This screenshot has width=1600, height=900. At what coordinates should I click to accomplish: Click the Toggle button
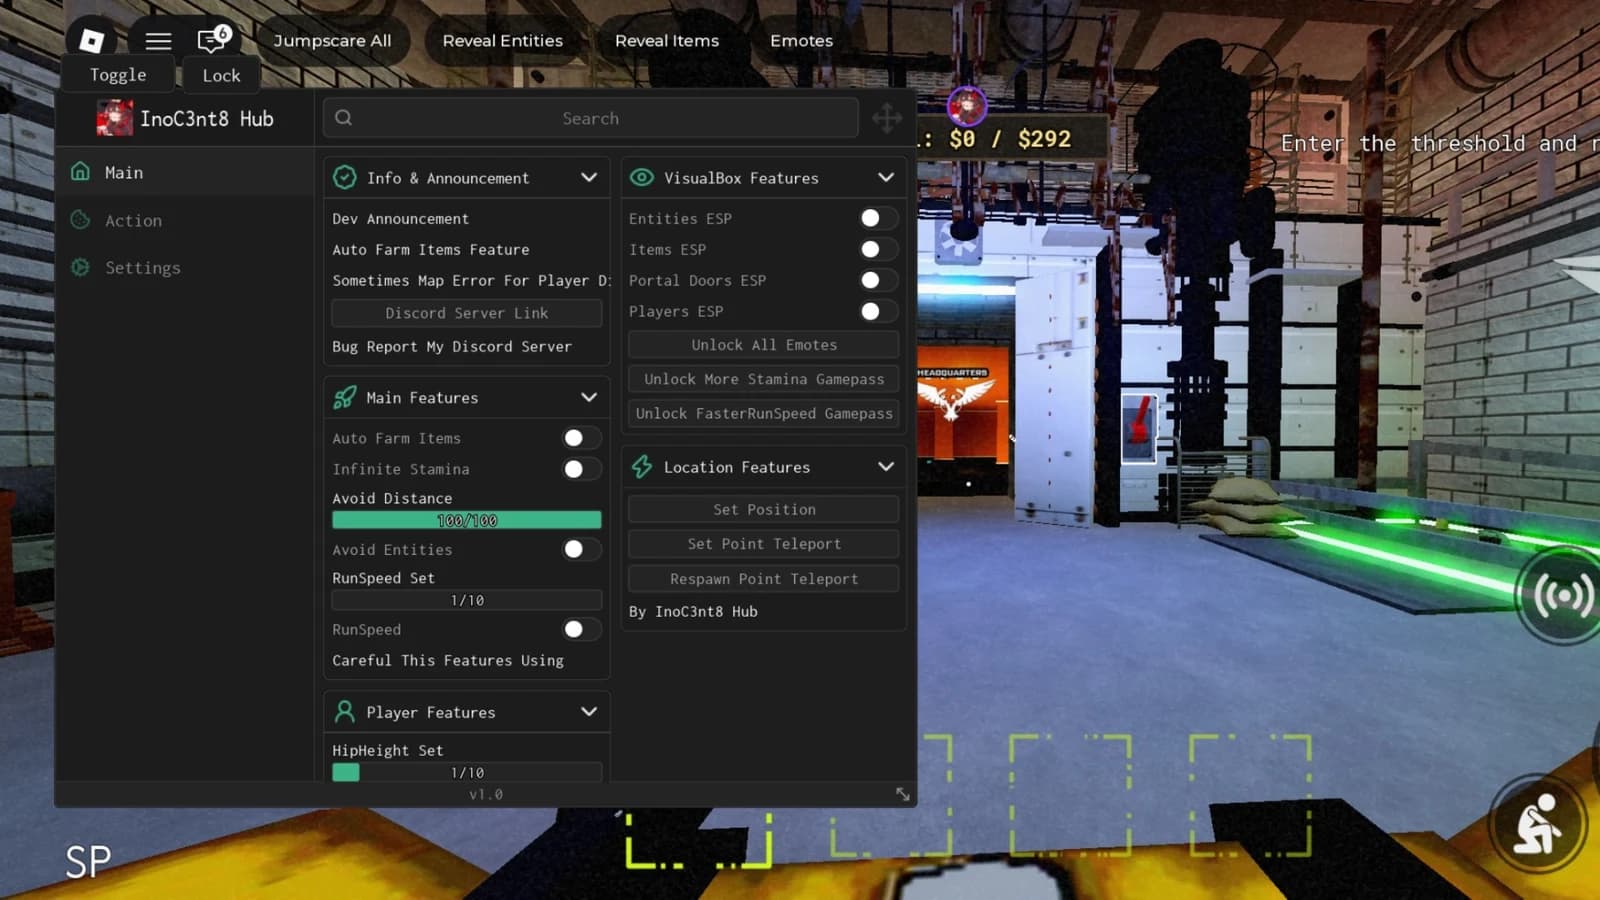point(118,75)
